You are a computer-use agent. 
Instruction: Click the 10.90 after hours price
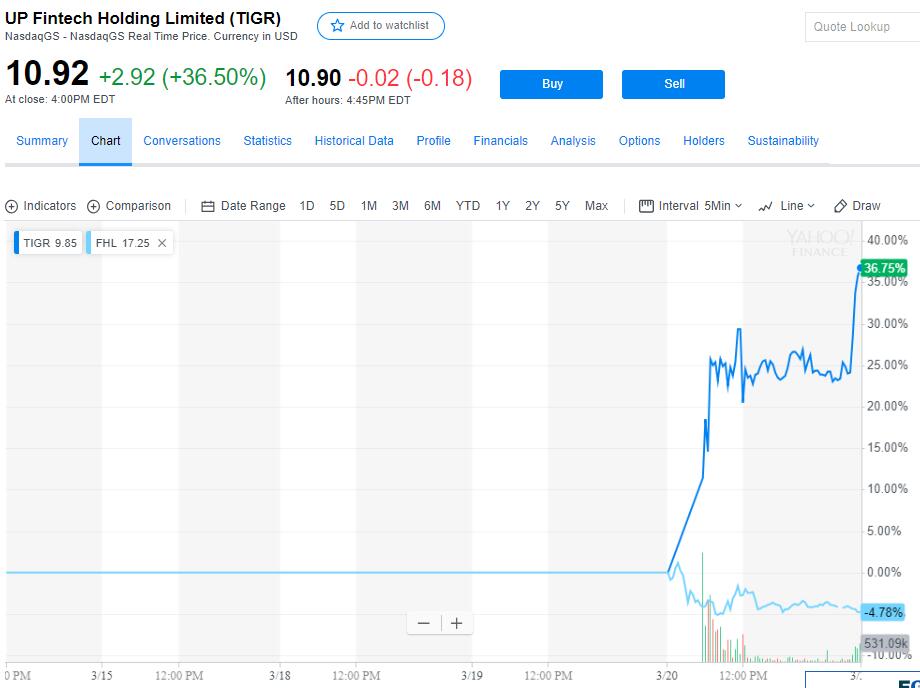(x=313, y=78)
